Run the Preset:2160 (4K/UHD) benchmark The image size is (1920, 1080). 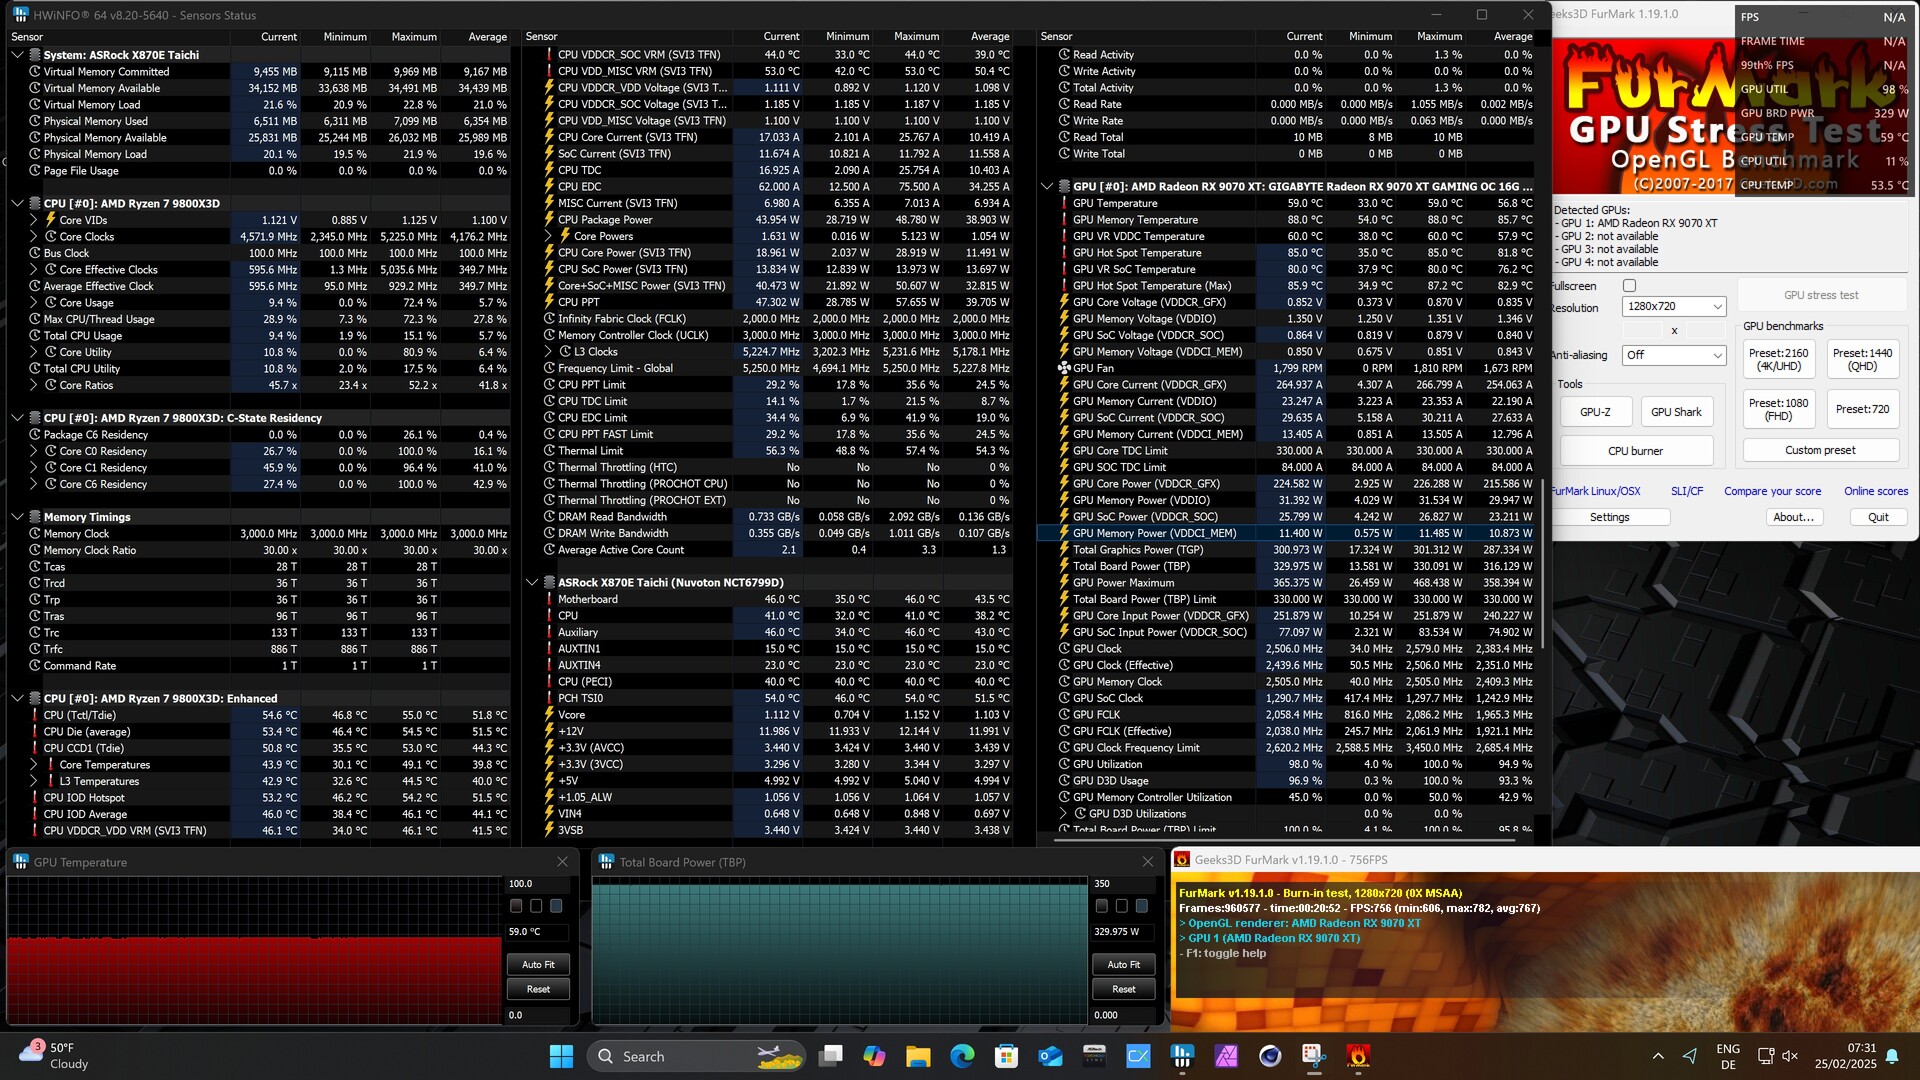(x=1778, y=360)
